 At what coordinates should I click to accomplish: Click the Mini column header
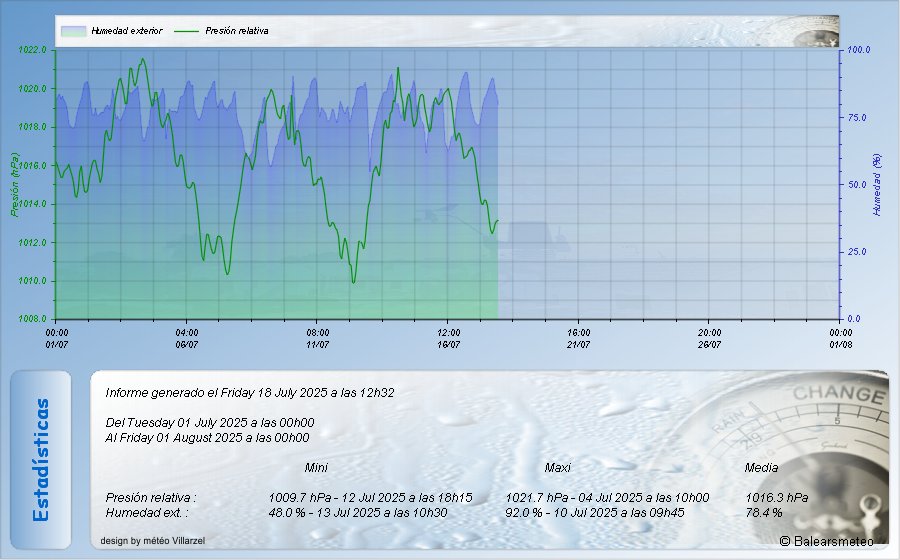click(x=316, y=468)
